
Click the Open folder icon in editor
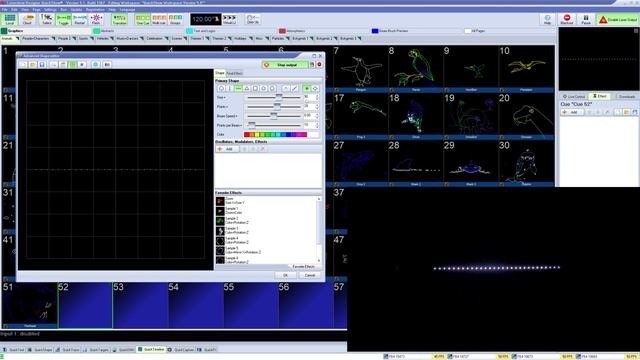[x=33, y=64]
